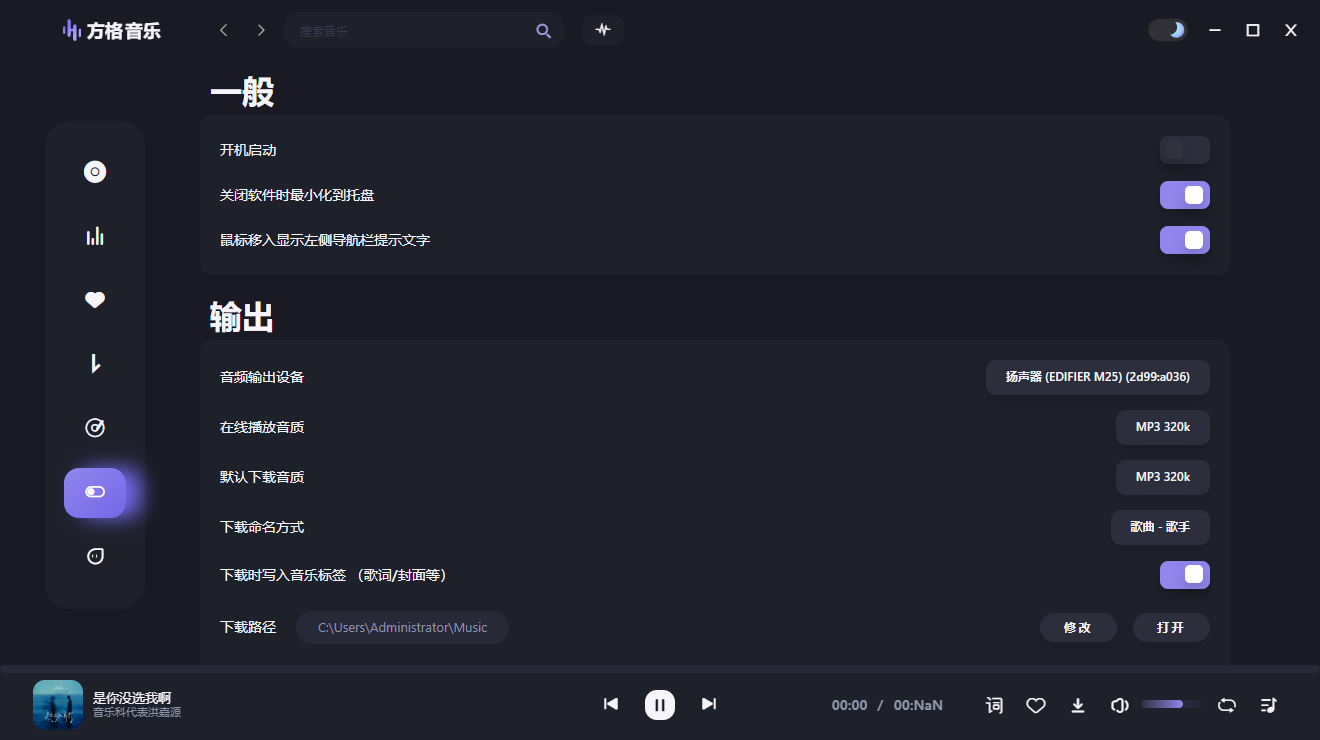Open your favorites from the sidebar heart icon
Image resolution: width=1320 pixels, height=740 pixels.
coord(95,299)
